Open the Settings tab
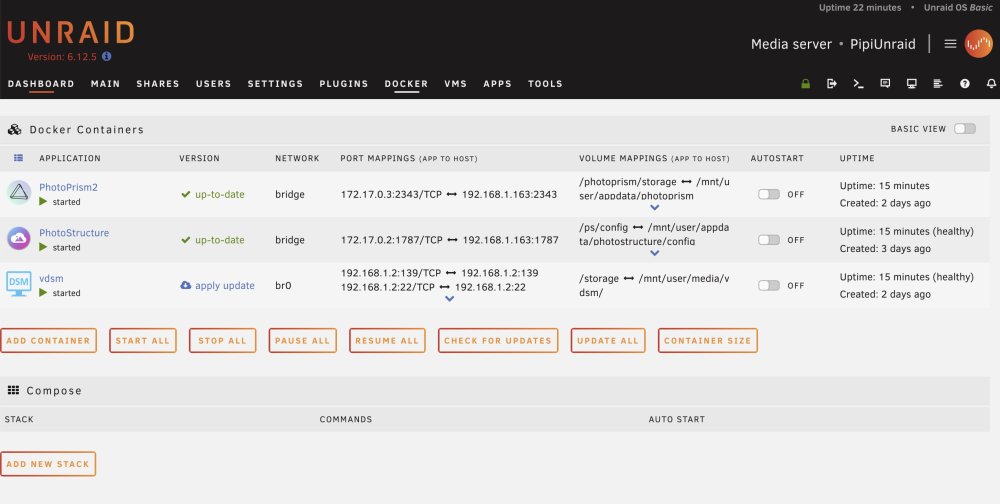This screenshot has height=504, width=1000. [276, 84]
